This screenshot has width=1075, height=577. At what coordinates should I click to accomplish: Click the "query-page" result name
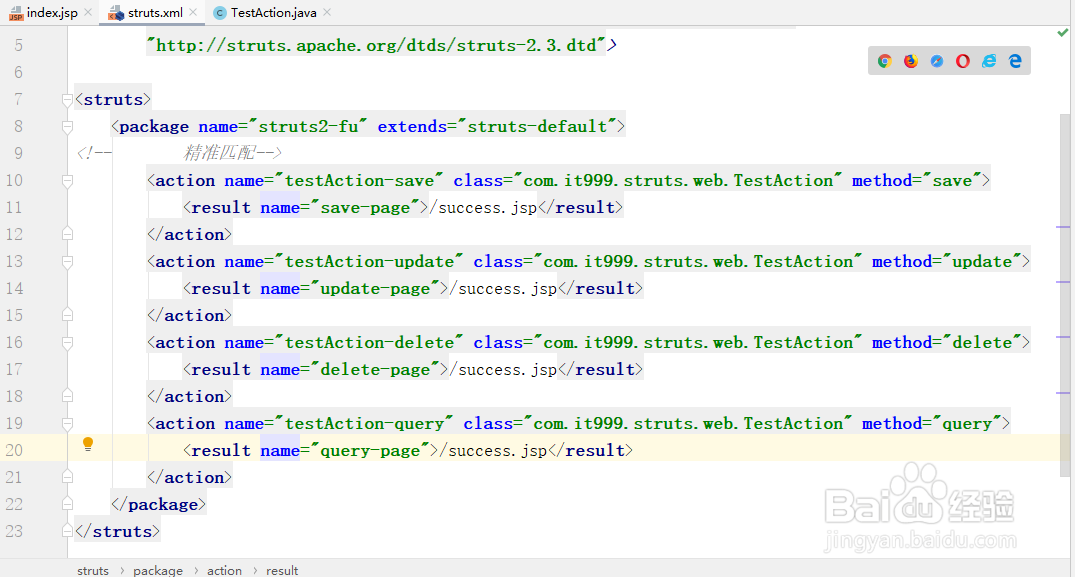[370, 450]
